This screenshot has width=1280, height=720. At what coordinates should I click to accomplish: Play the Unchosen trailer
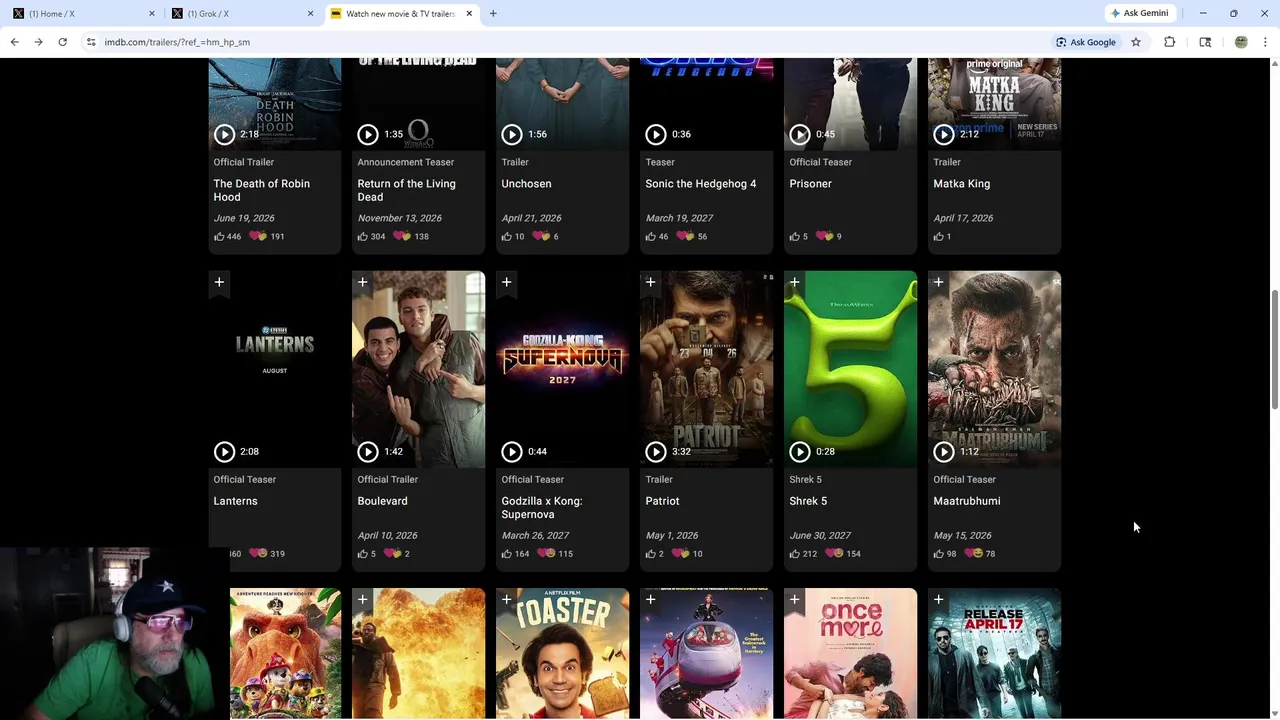(512, 134)
